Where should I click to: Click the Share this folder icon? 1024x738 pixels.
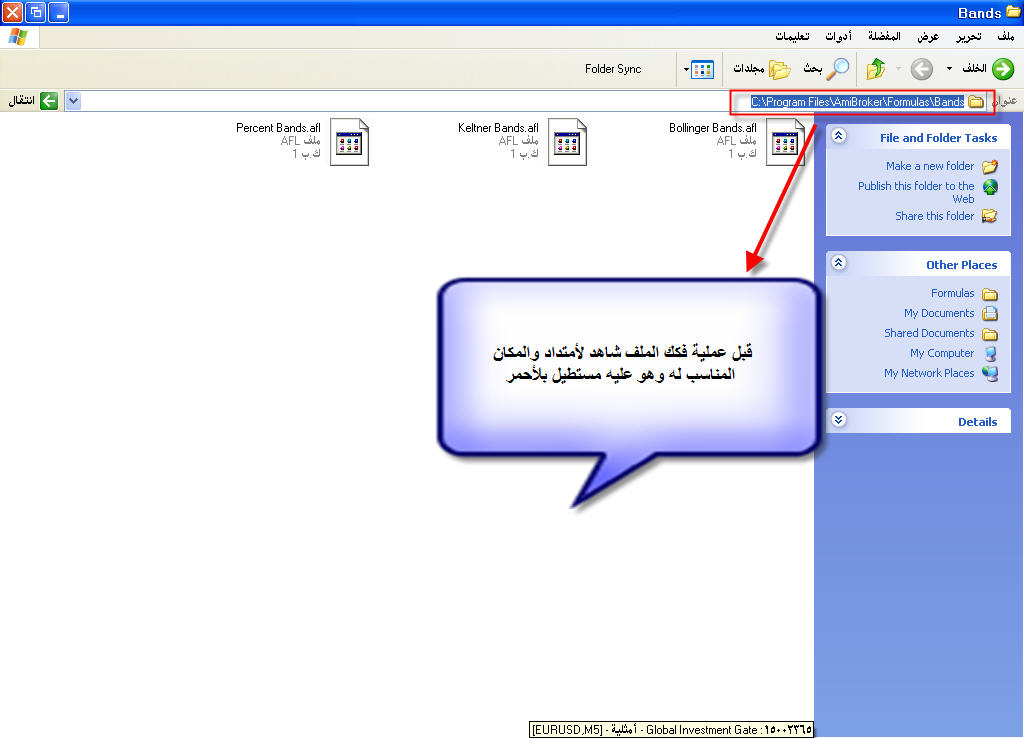[x=990, y=216]
